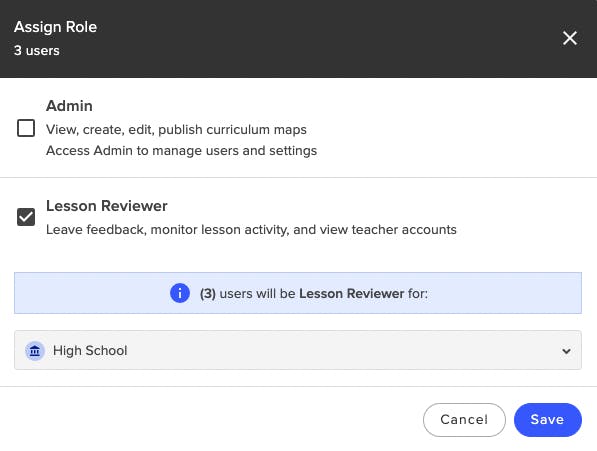The height and width of the screenshot is (451, 597).
Task: Expand the High School dropdown chevron
Action: pyautogui.click(x=566, y=351)
